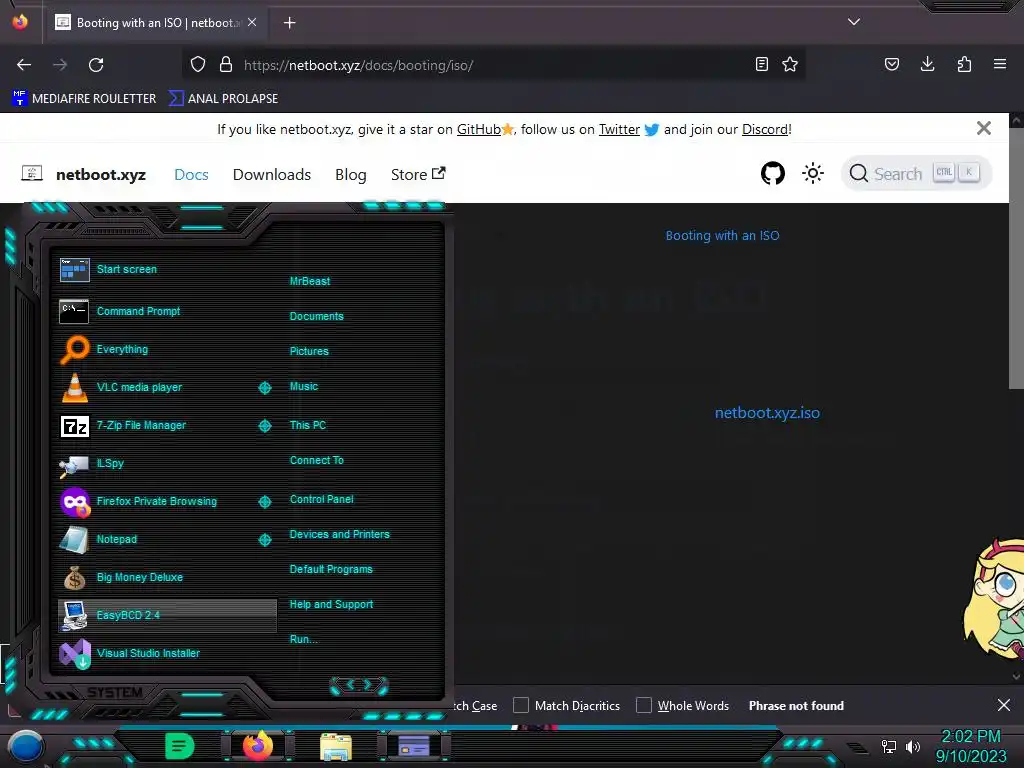This screenshot has width=1024, height=768.
Task: Open Start screen in start menu
Action: 167,269
